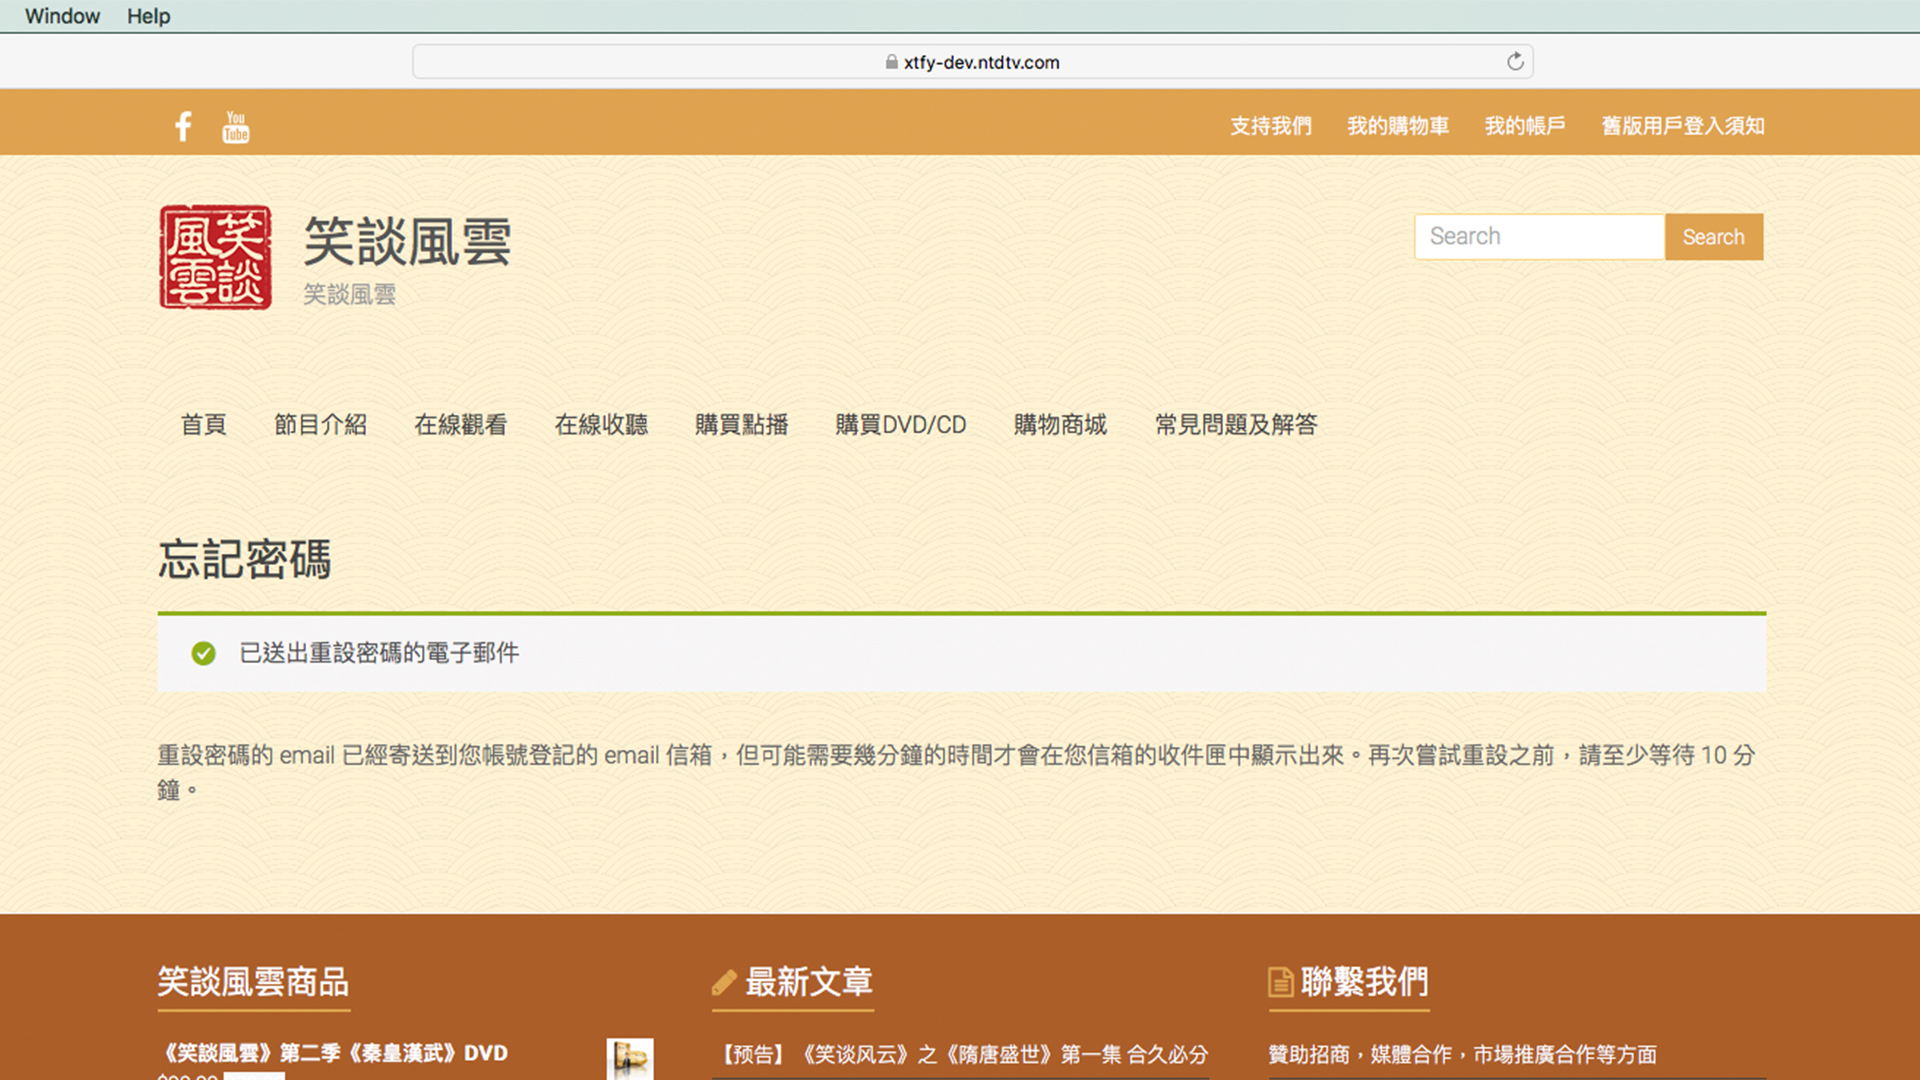Click the red seal site logo
The image size is (1920, 1080).
215,257
